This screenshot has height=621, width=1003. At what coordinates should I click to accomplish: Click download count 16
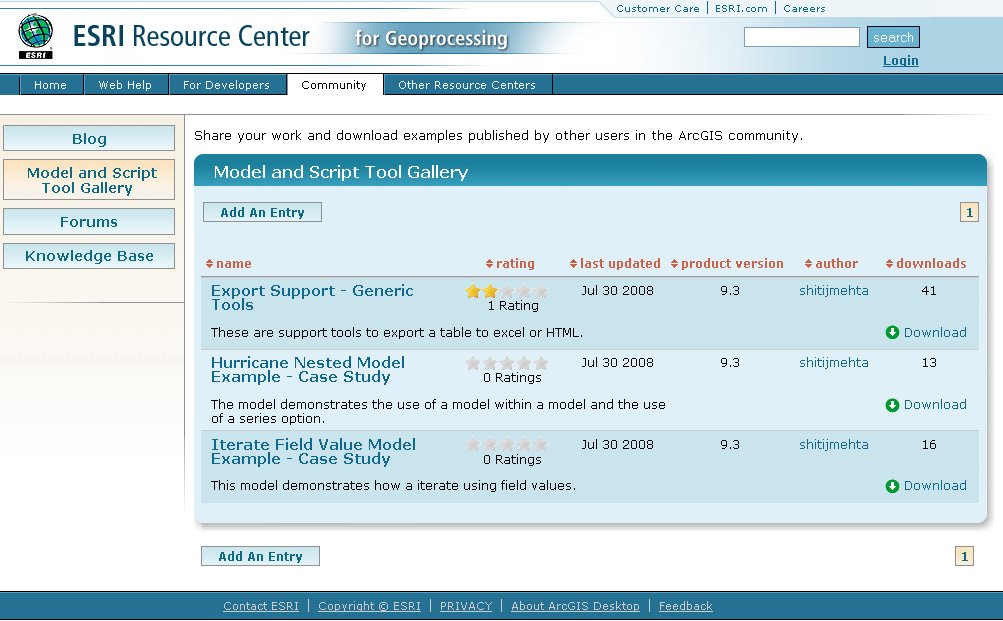click(929, 444)
